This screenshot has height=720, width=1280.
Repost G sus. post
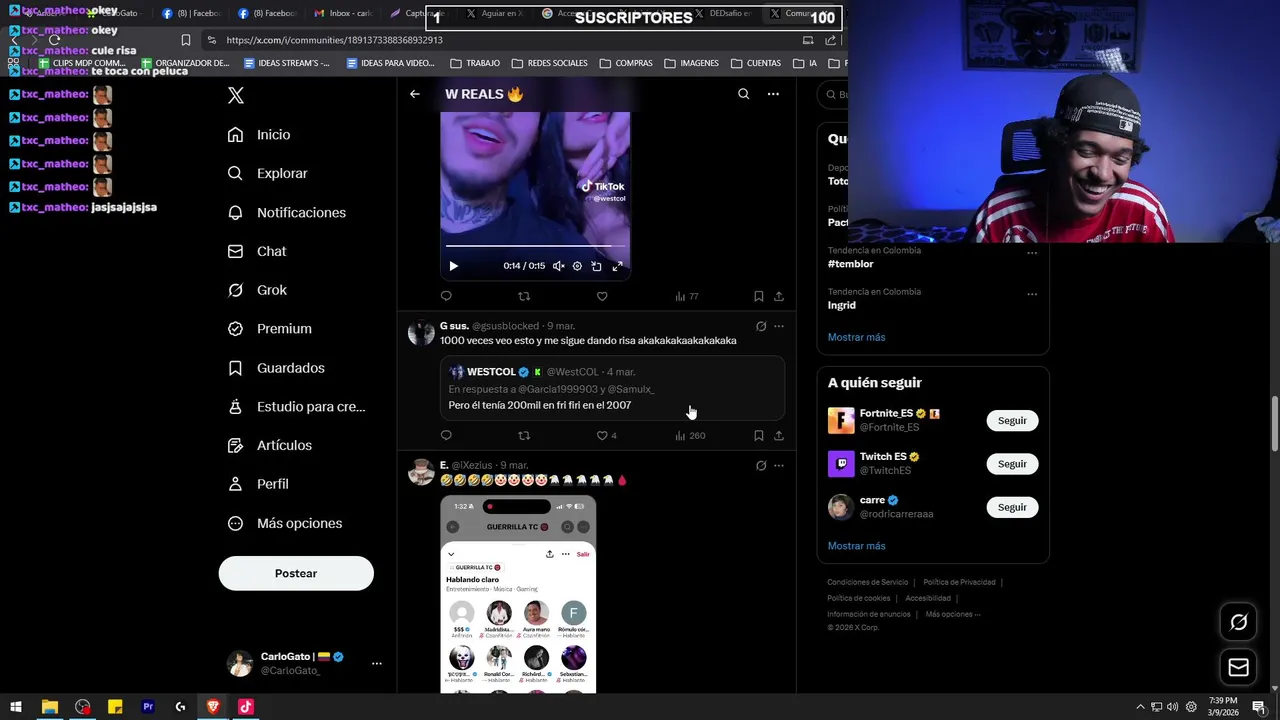[524, 436]
